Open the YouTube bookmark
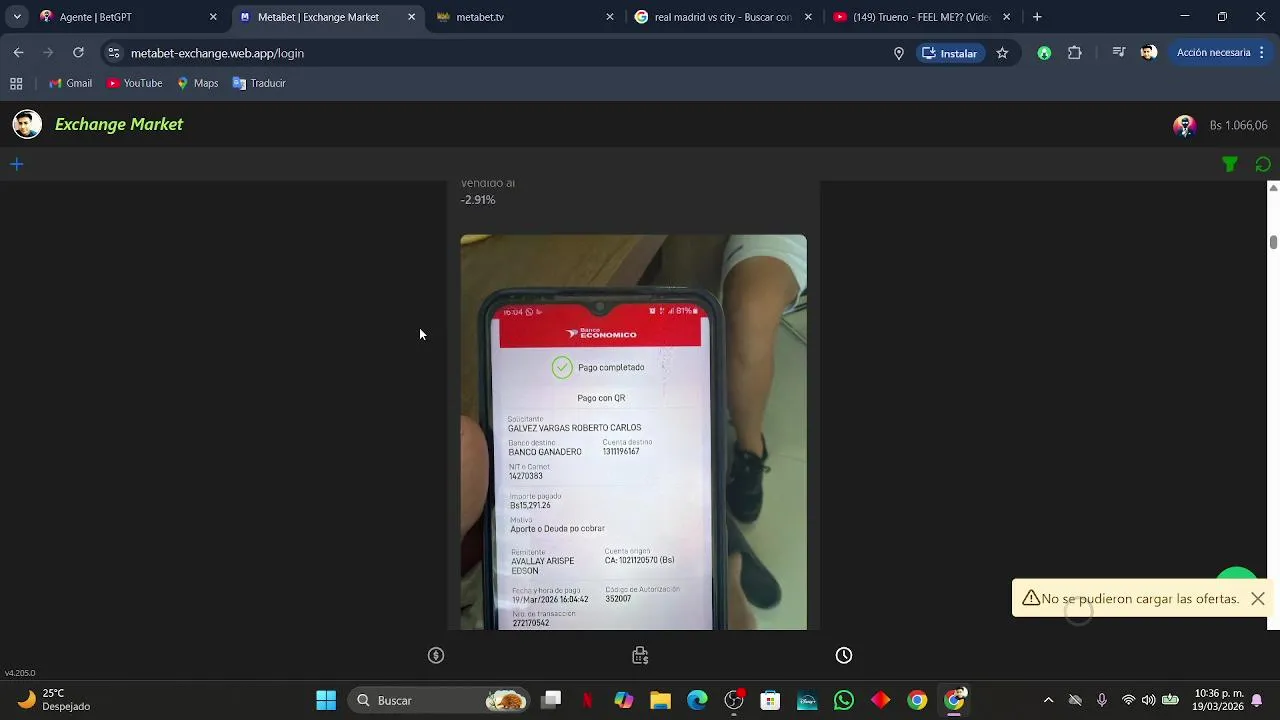This screenshot has width=1280, height=720. click(x=134, y=84)
